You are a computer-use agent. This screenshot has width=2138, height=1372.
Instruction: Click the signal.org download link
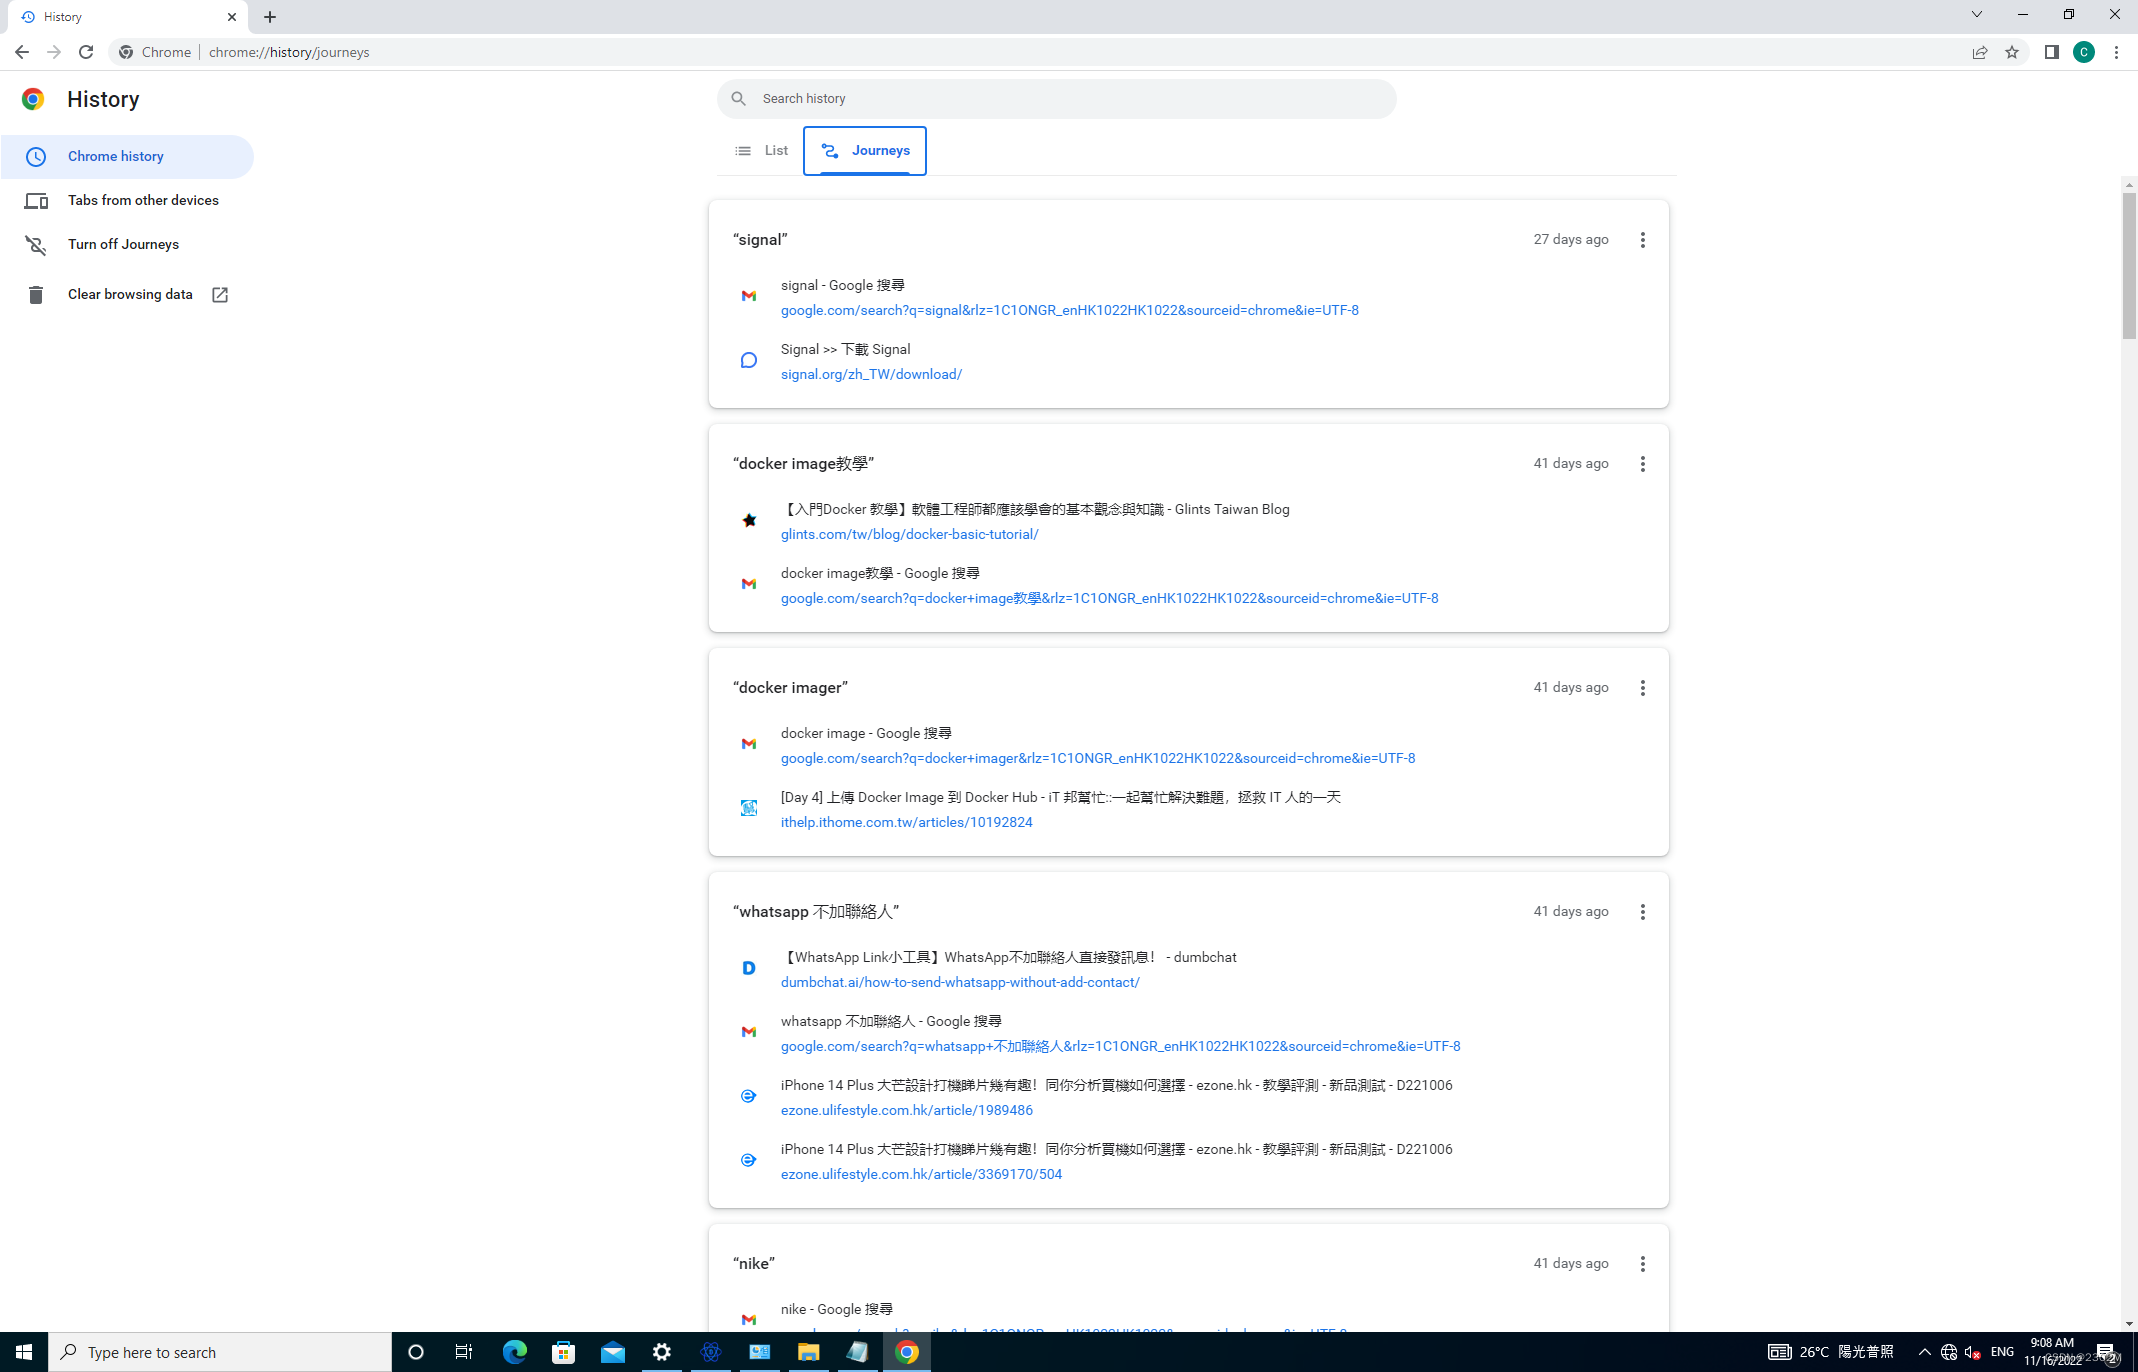click(871, 374)
